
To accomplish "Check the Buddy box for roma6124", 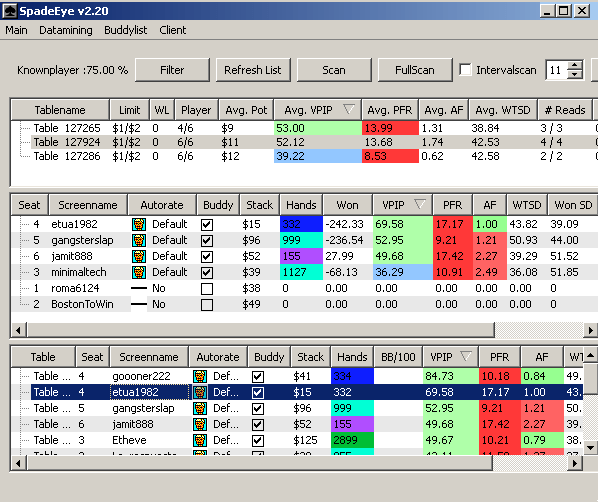I will tap(207, 289).
